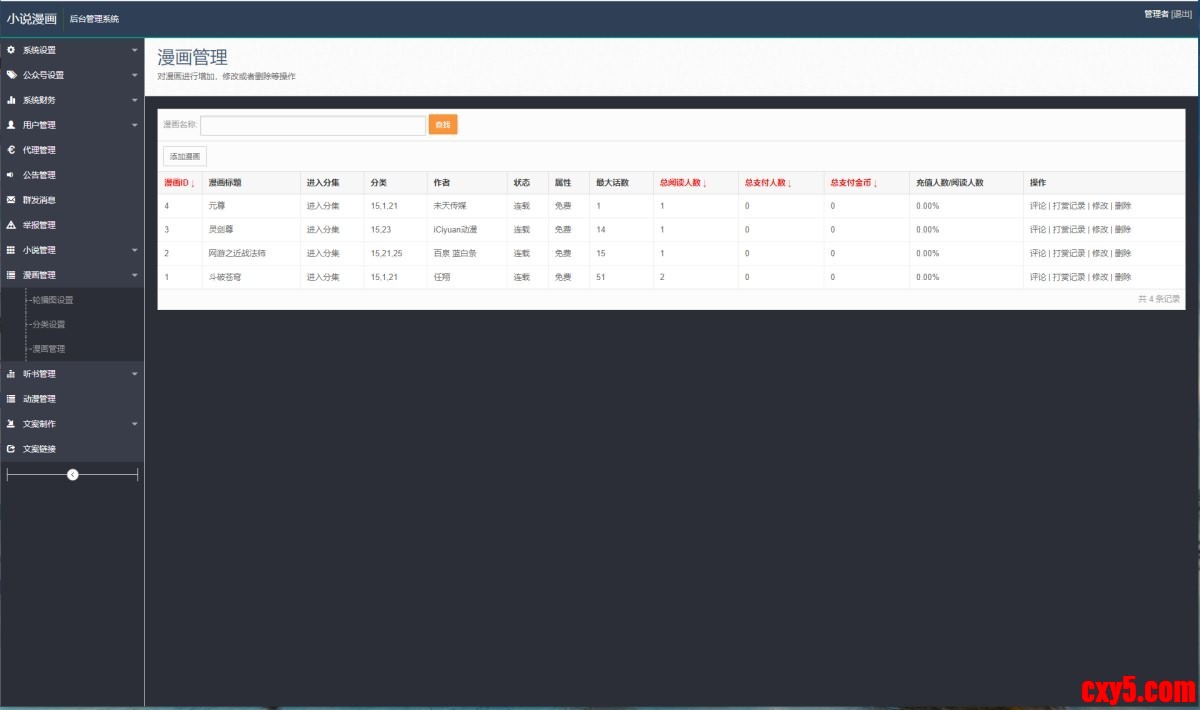1200x710 pixels.
Task: Focus the 漫画名称 search input
Action: [313, 125]
